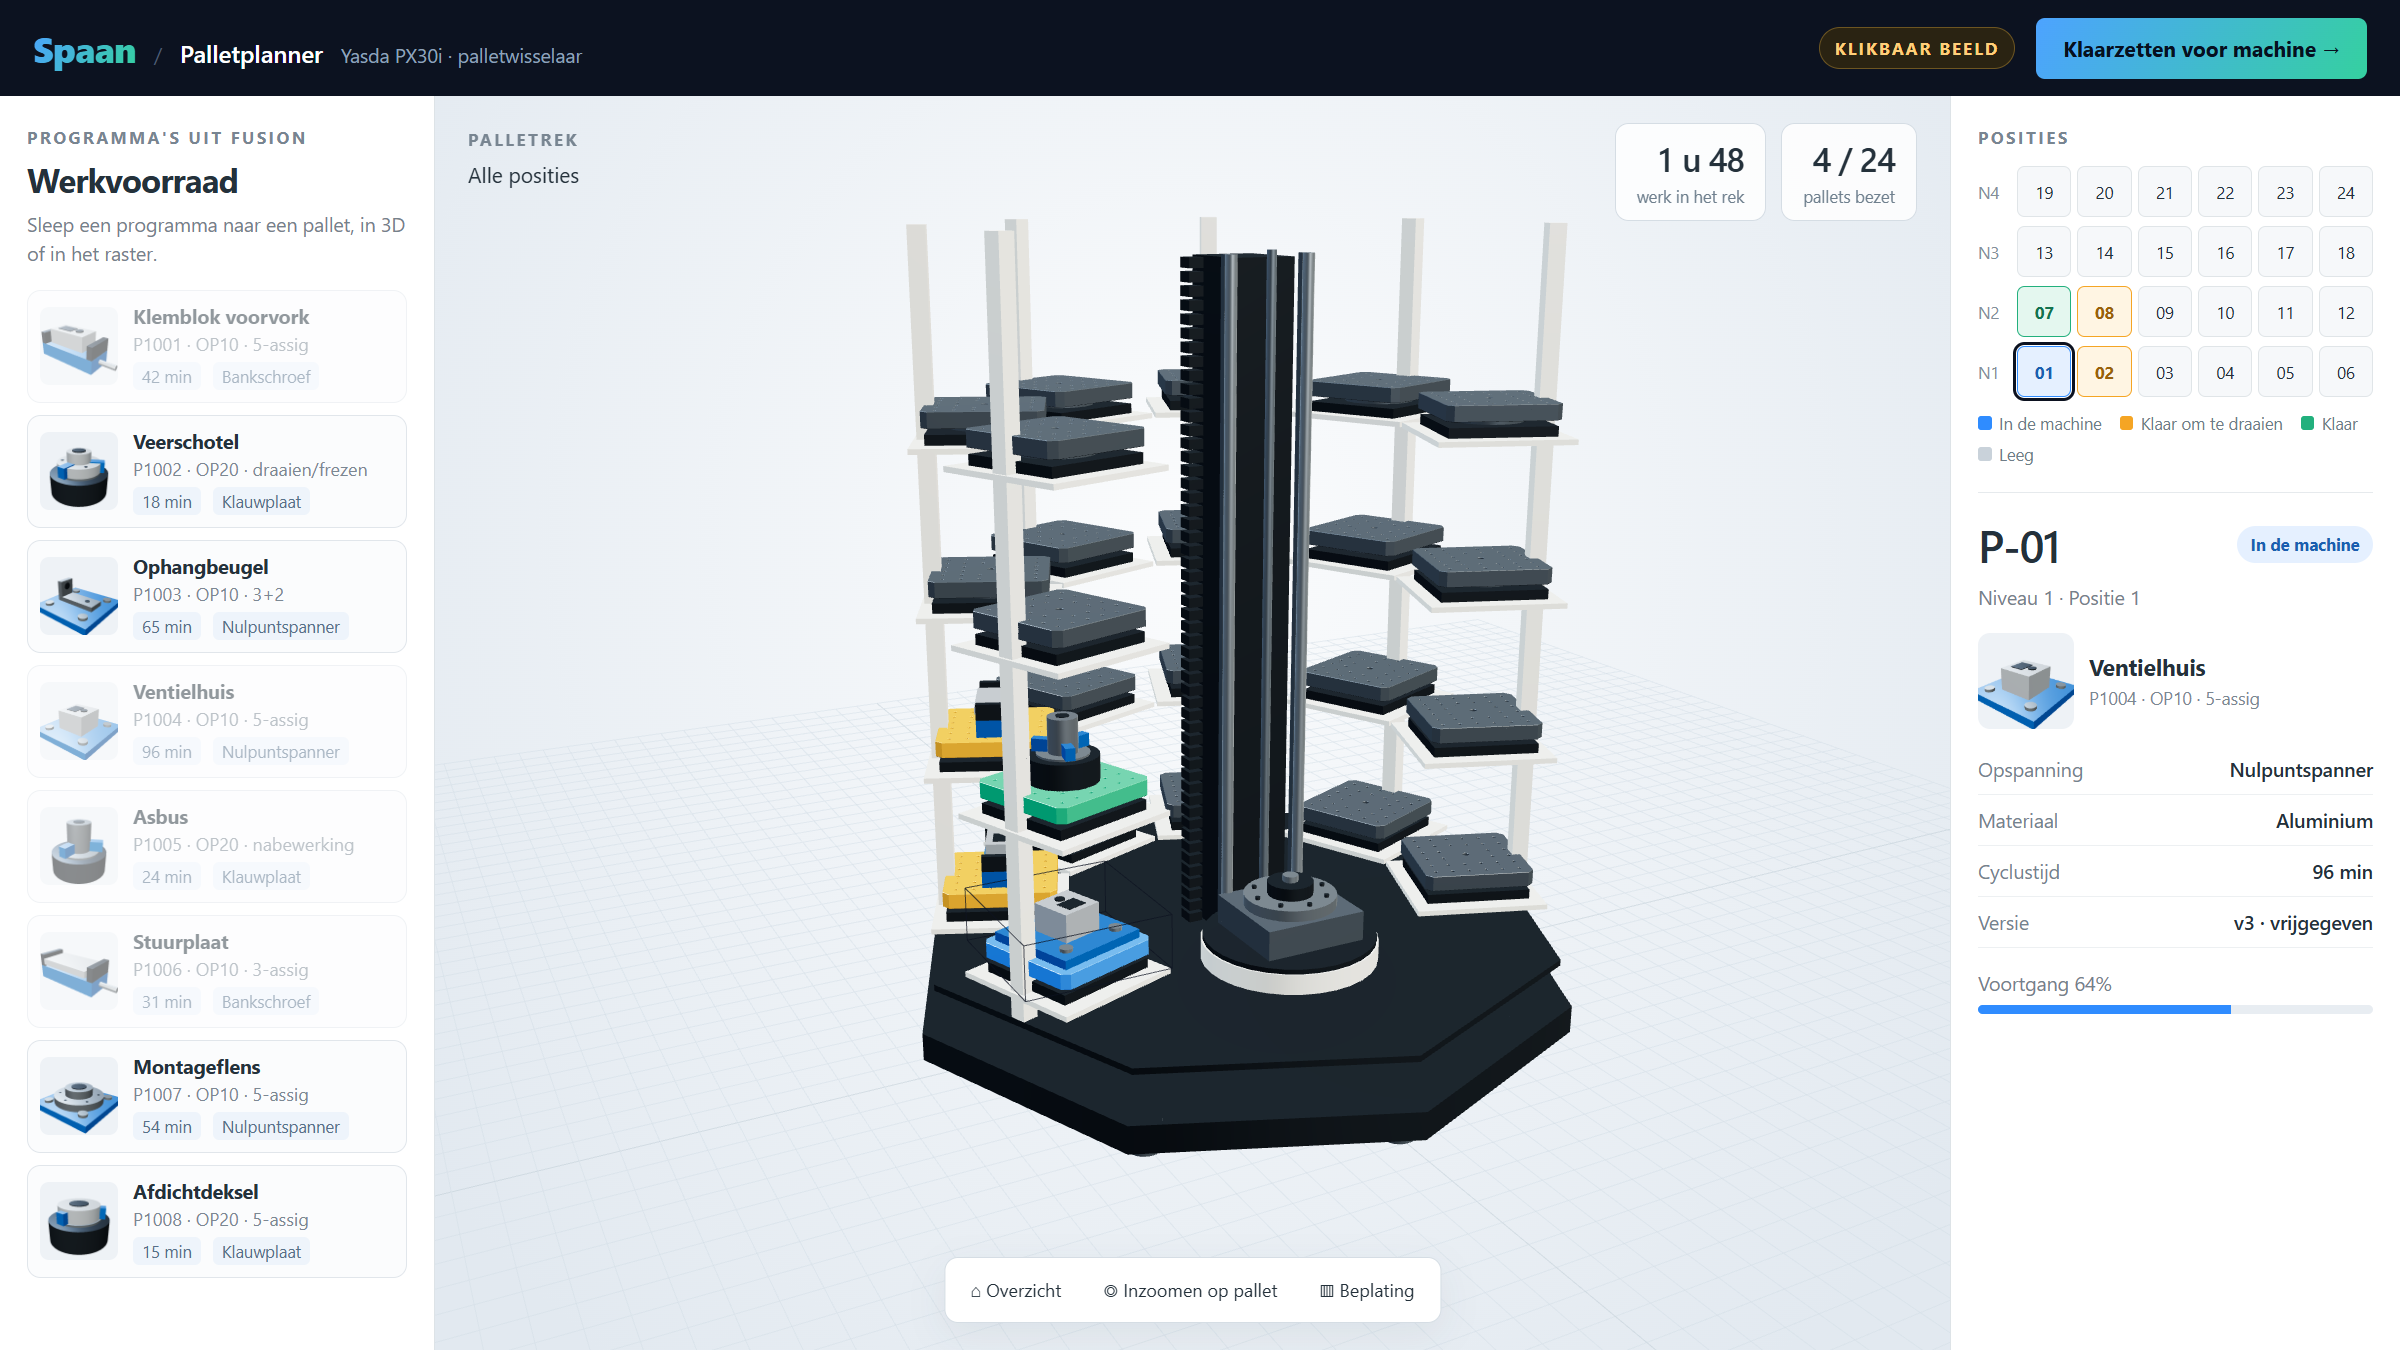Image resolution: width=2400 pixels, height=1350 pixels.
Task: Click the Voortgang 64% progress bar
Action: pyautogui.click(x=2175, y=1009)
